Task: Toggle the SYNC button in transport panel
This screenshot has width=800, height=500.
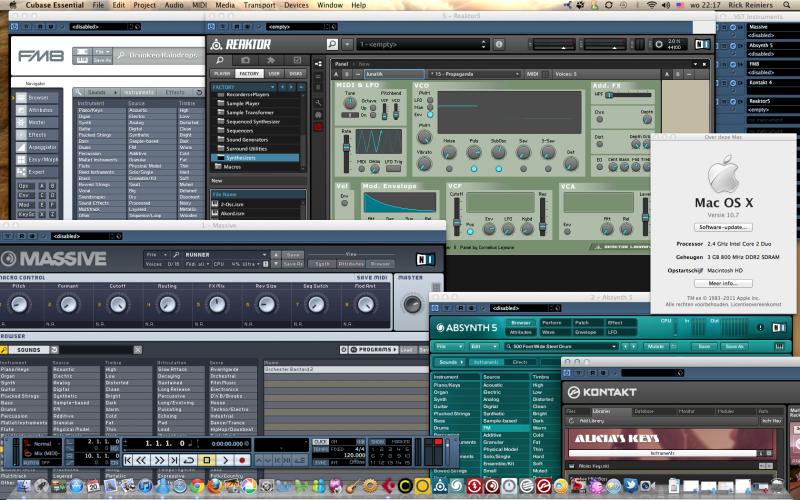Action: point(320,462)
